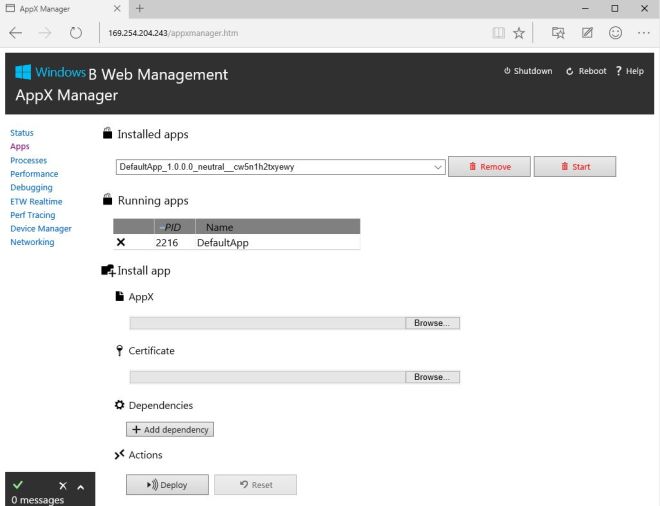Click the Make a Web Note icon

[x=588, y=33]
